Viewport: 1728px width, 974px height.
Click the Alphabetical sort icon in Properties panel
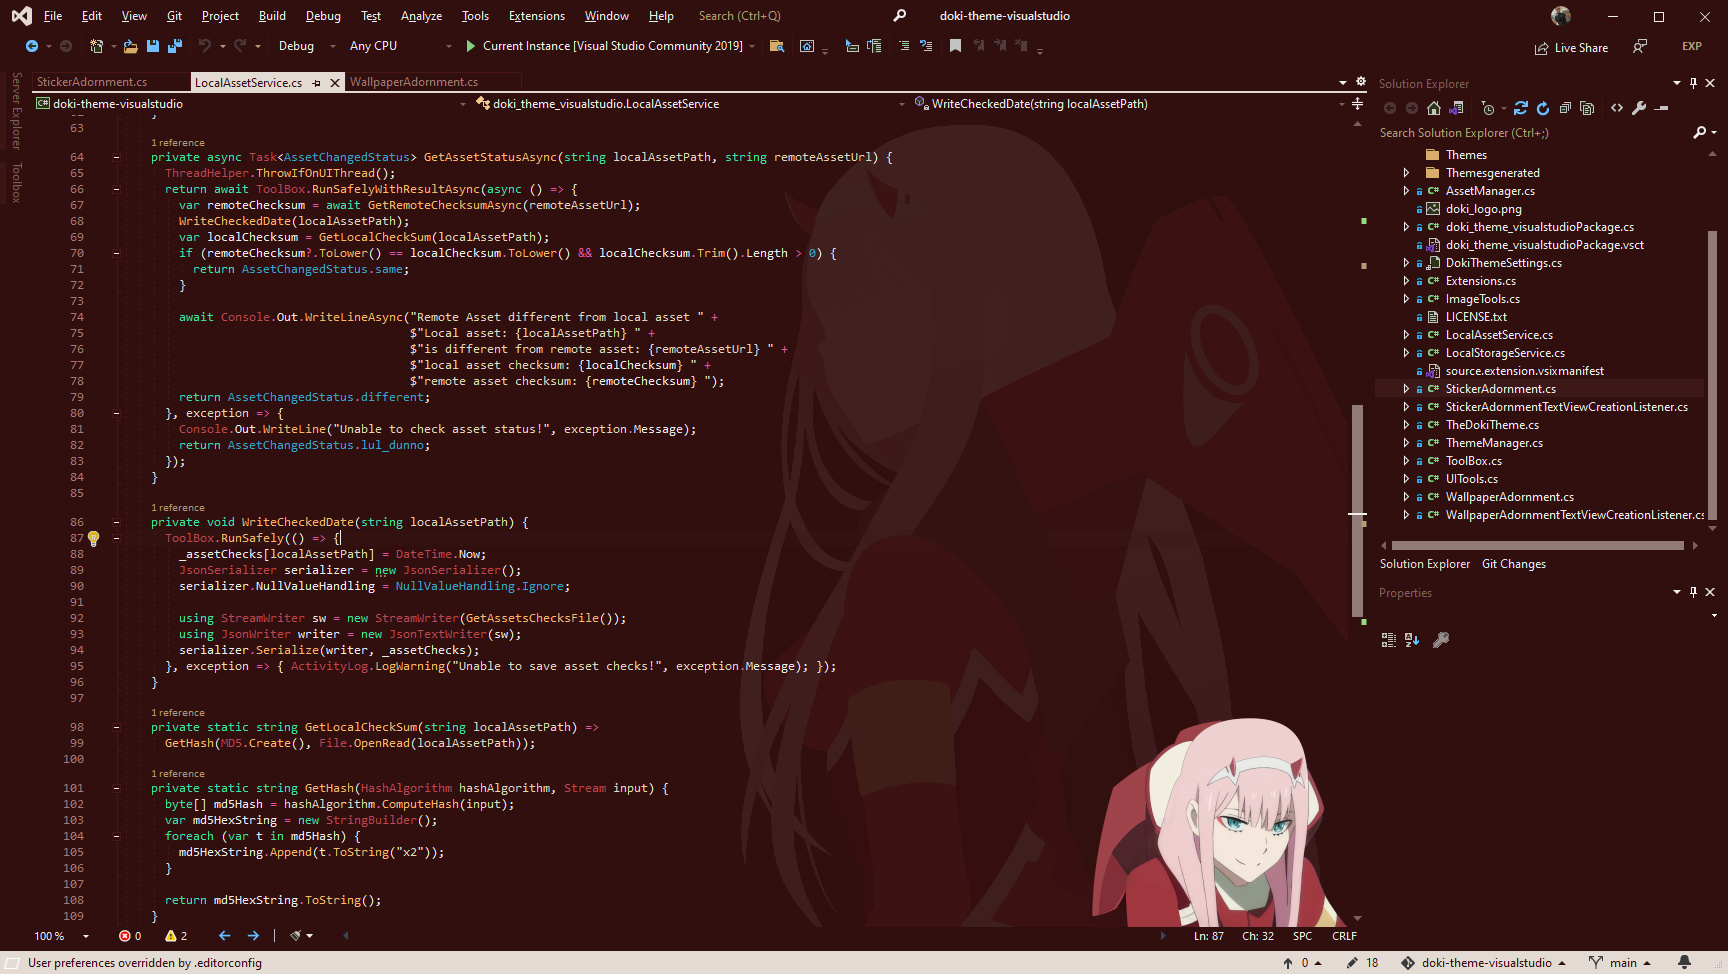1412,640
